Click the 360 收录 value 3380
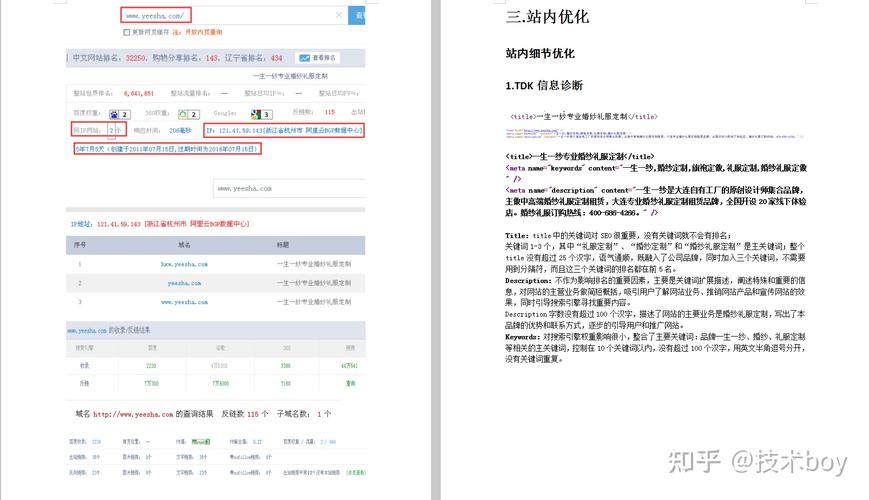 point(285,366)
